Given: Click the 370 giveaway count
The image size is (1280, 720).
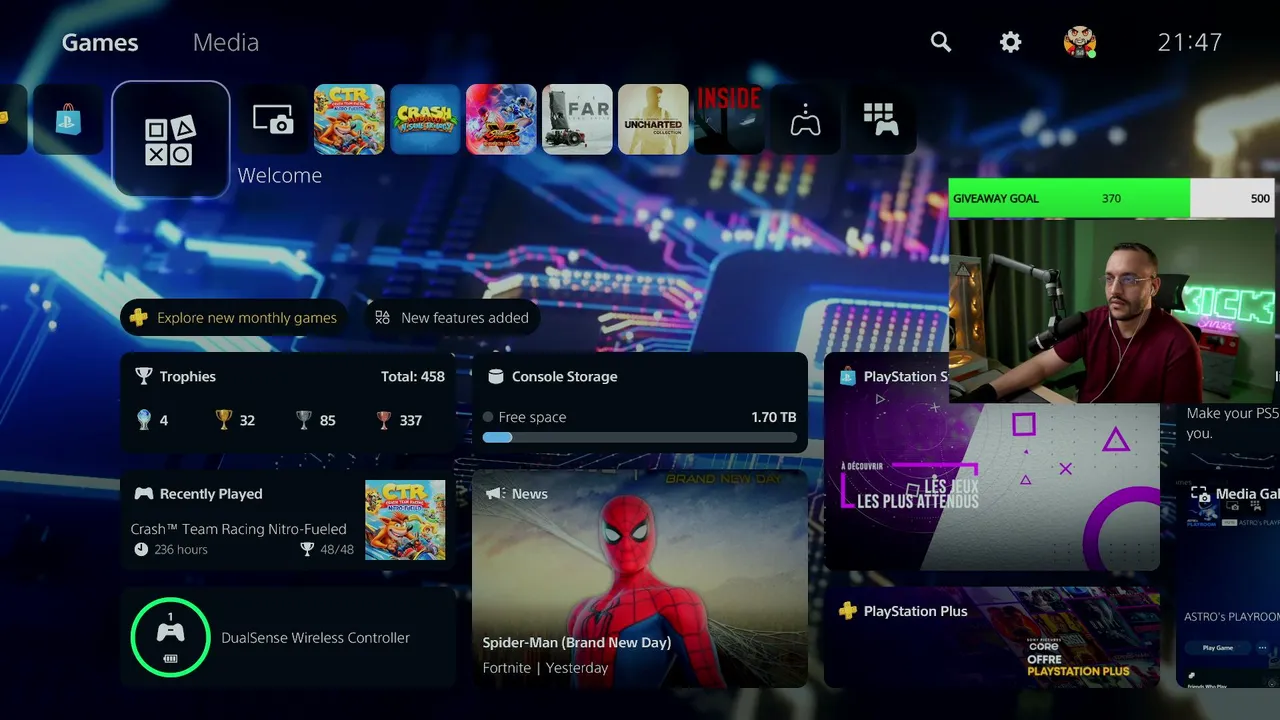Looking at the screenshot, I should [1111, 198].
